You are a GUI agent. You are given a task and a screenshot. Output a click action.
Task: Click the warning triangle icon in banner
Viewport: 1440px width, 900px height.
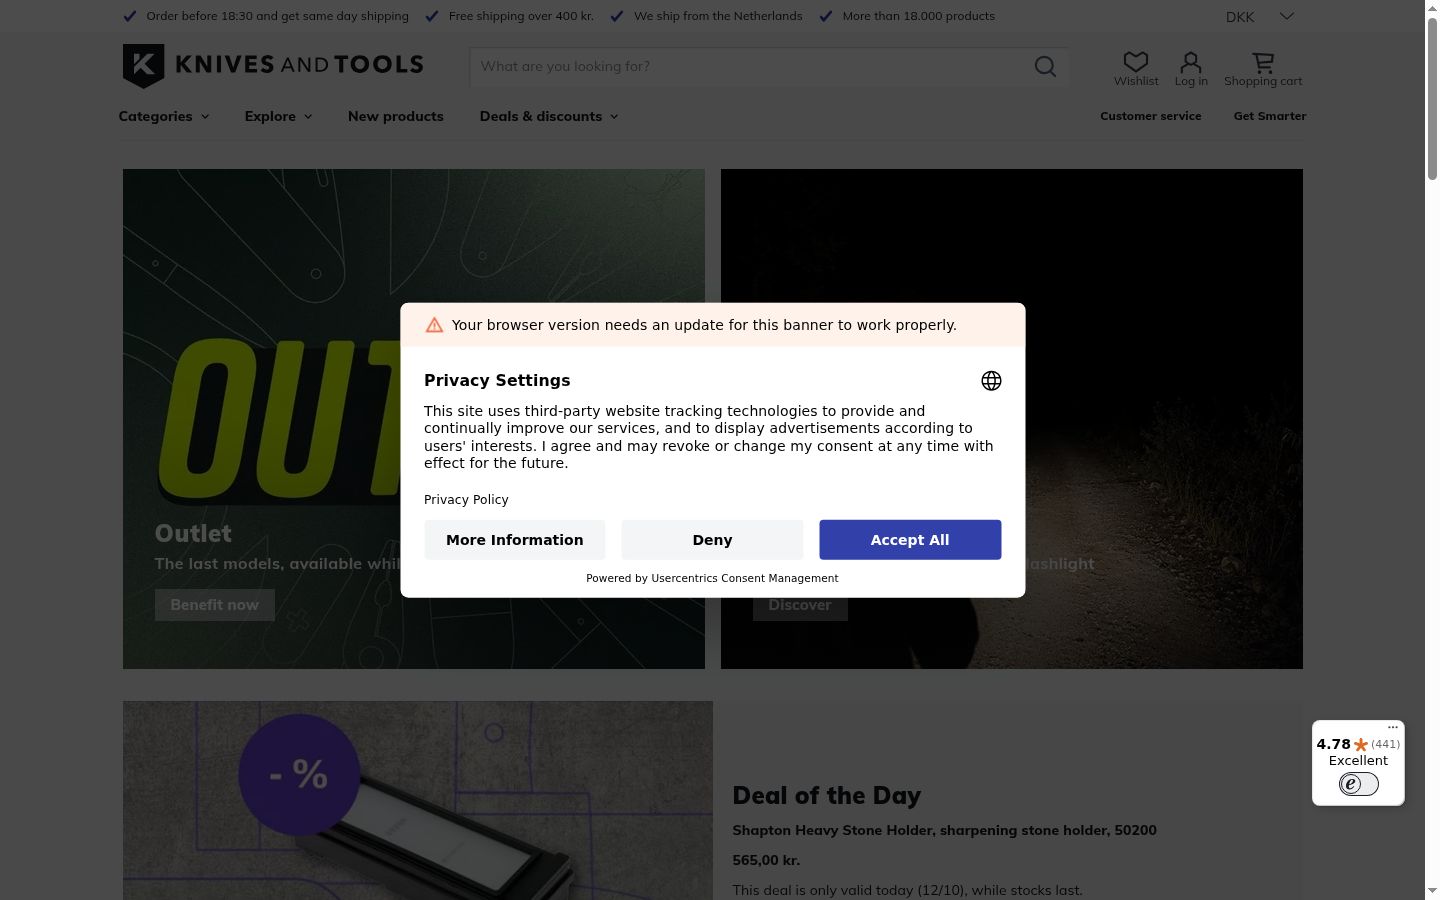point(434,325)
